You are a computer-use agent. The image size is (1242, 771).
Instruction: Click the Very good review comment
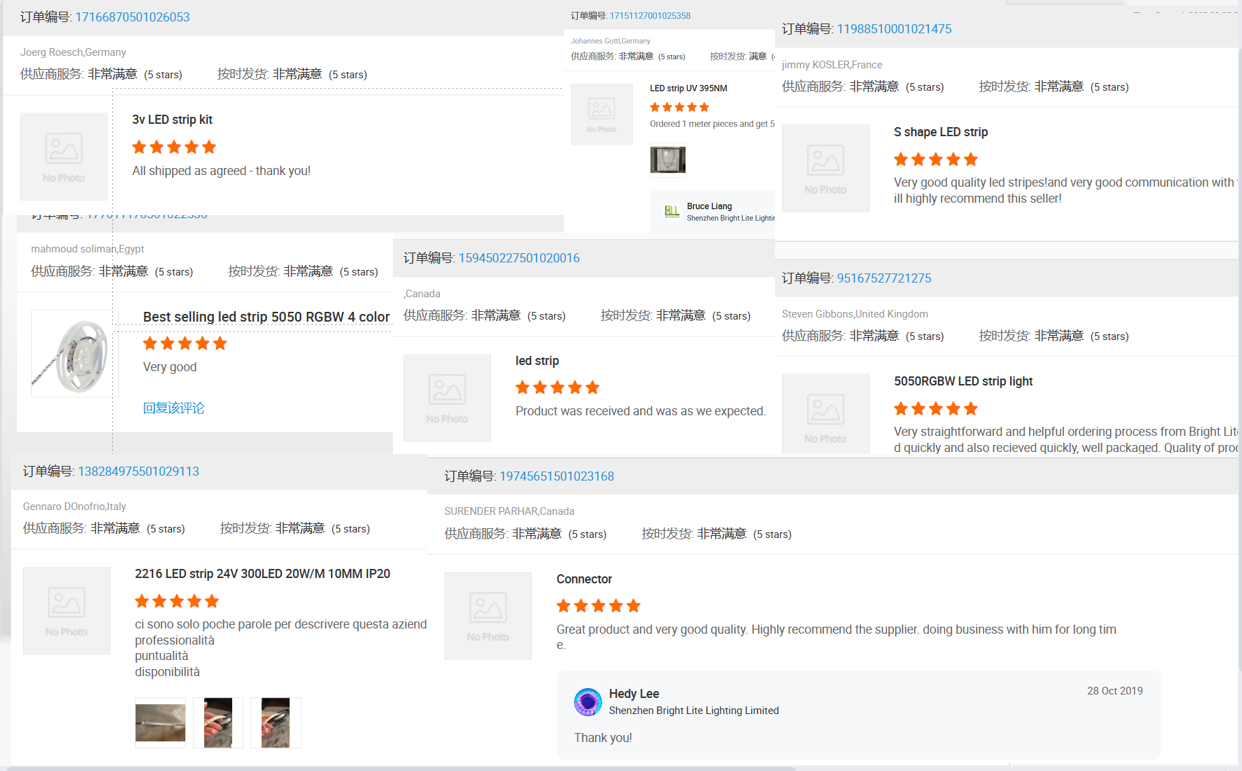click(170, 367)
